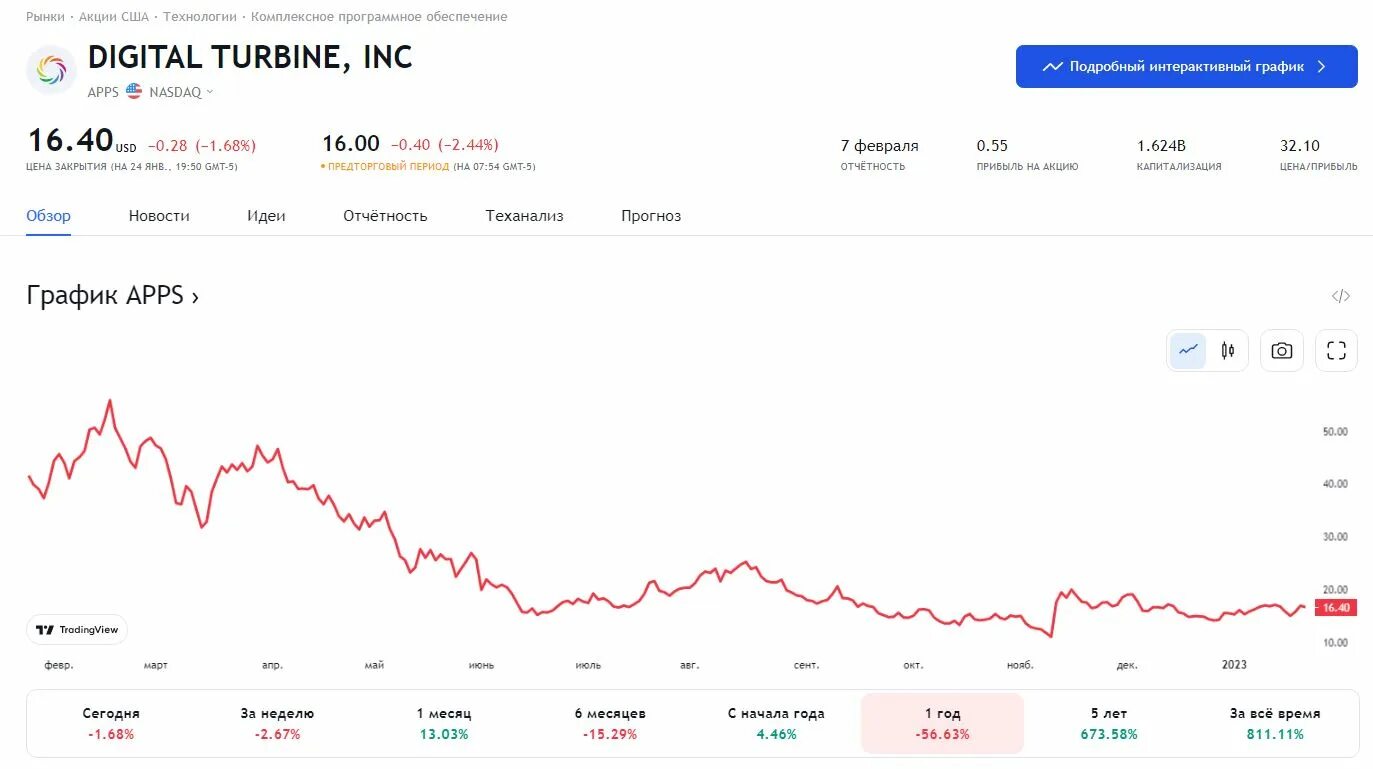Open Подробный интерактивный график button
The image size is (1373, 769).
(1187, 67)
